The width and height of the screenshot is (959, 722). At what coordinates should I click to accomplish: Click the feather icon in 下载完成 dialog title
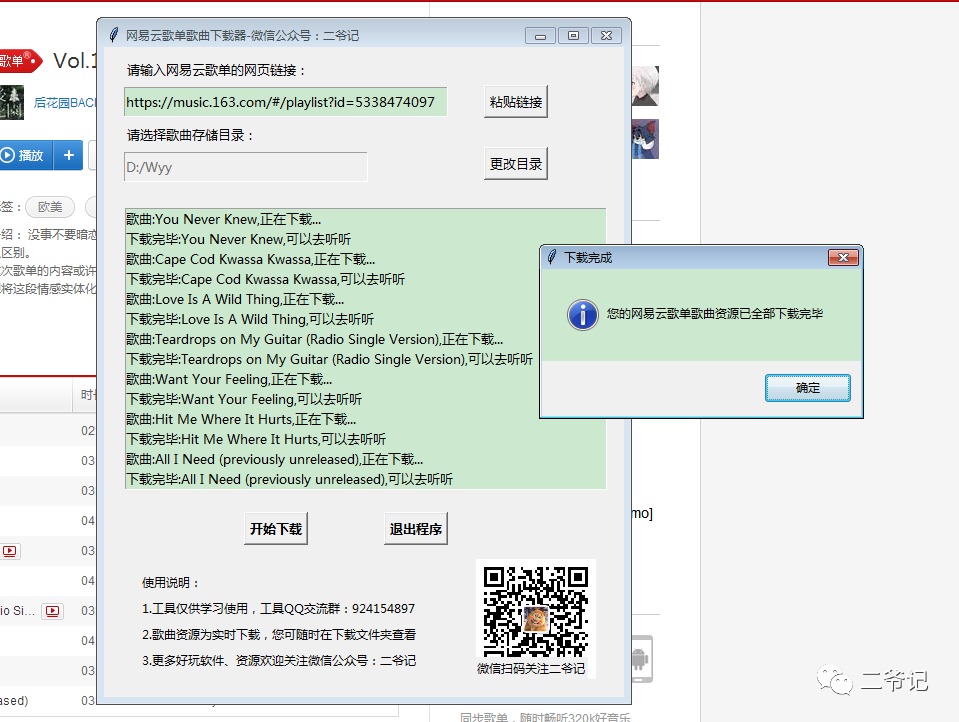click(552, 257)
